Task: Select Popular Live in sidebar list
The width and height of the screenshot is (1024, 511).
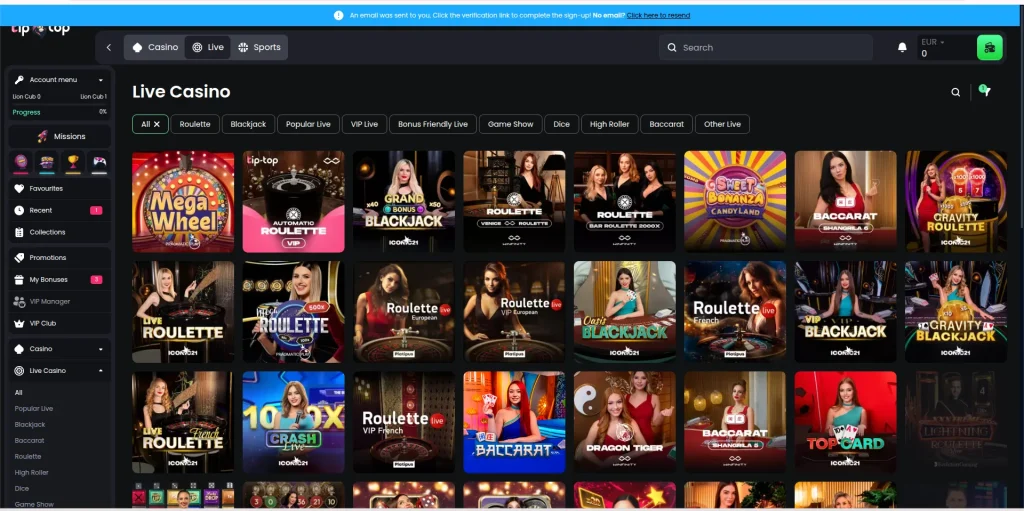Action: pos(34,408)
